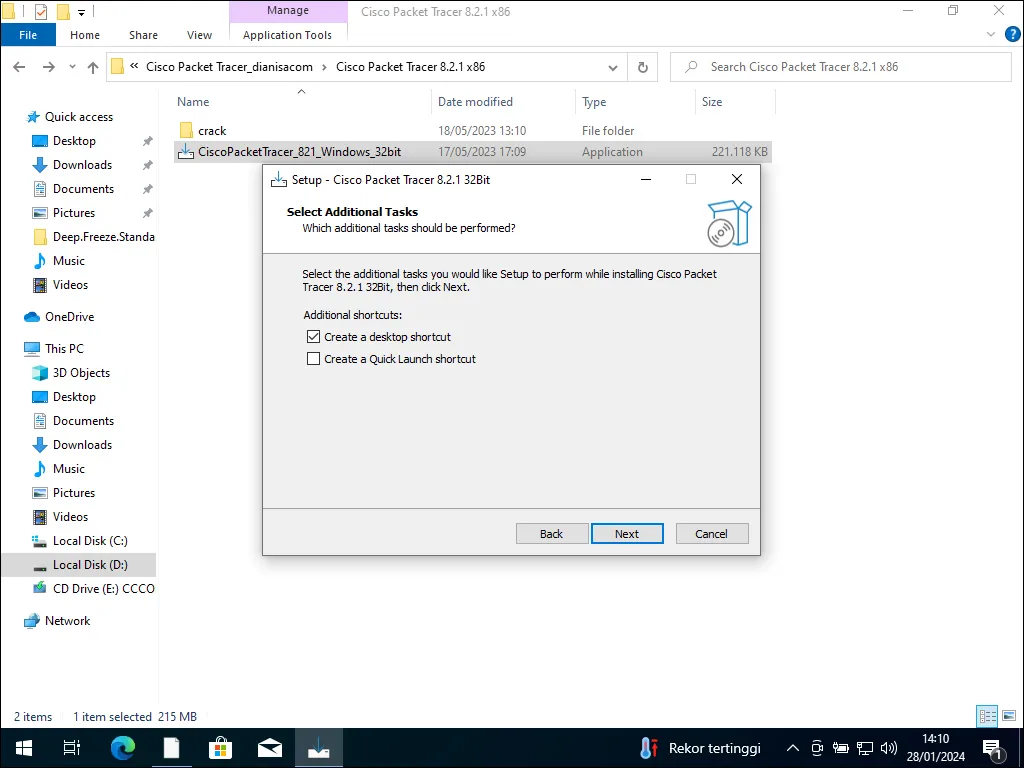Click the Next button in Setup
1024x768 pixels.
click(627, 534)
